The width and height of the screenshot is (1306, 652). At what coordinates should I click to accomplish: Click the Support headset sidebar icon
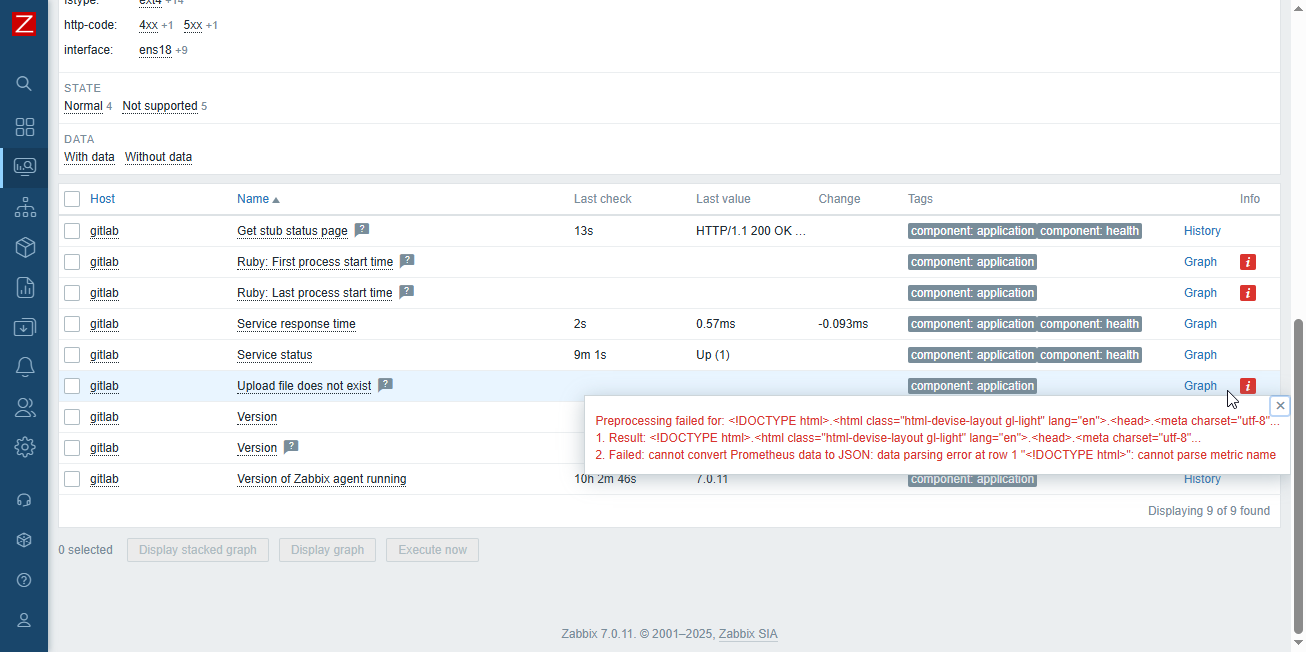tap(24, 500)
